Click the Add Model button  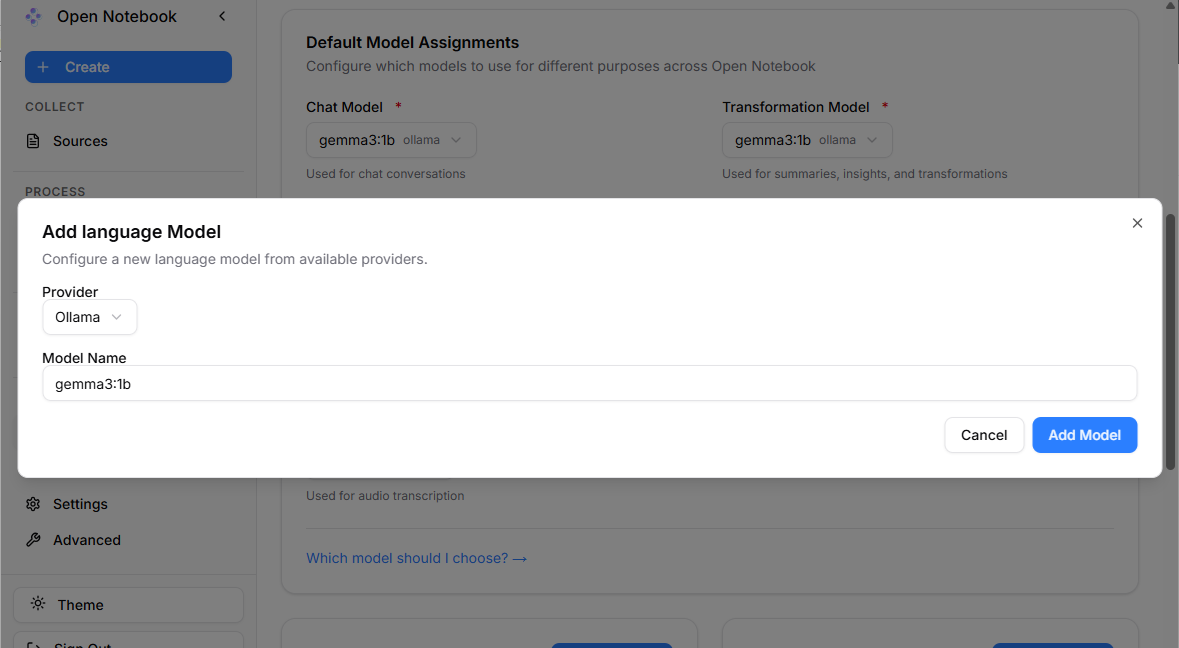(1084, 435)
